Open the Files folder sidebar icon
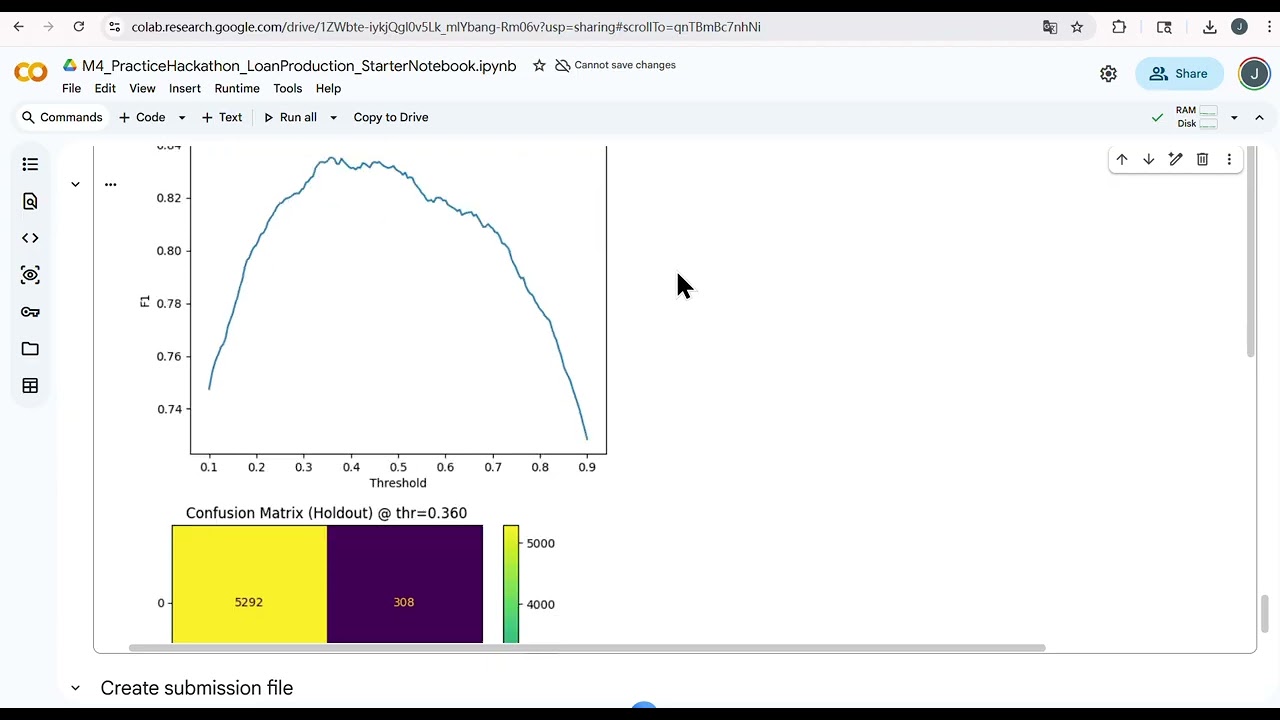The image size is (1280, 720). click(30, 349)
